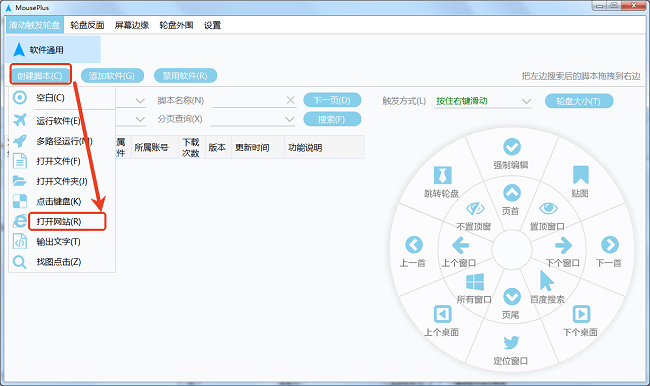
Task: Click the 所属账号 column header
Action: 155,147
